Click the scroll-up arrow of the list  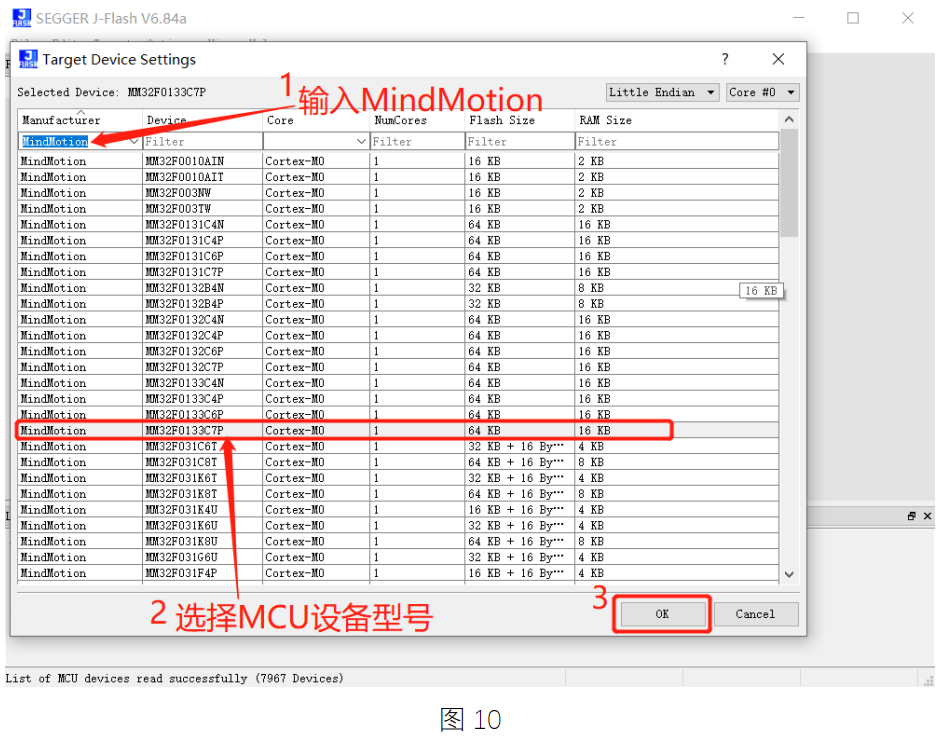pos(789,119)
